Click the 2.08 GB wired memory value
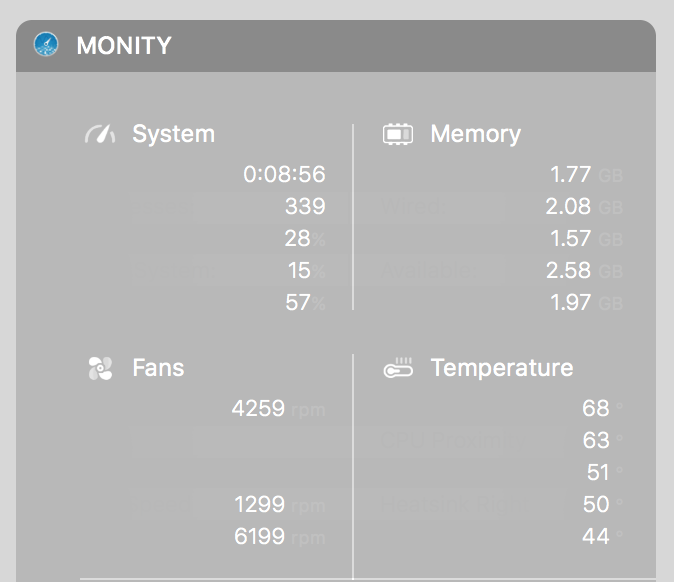This screenshot has height=582, width=674. tap(584, 206)
